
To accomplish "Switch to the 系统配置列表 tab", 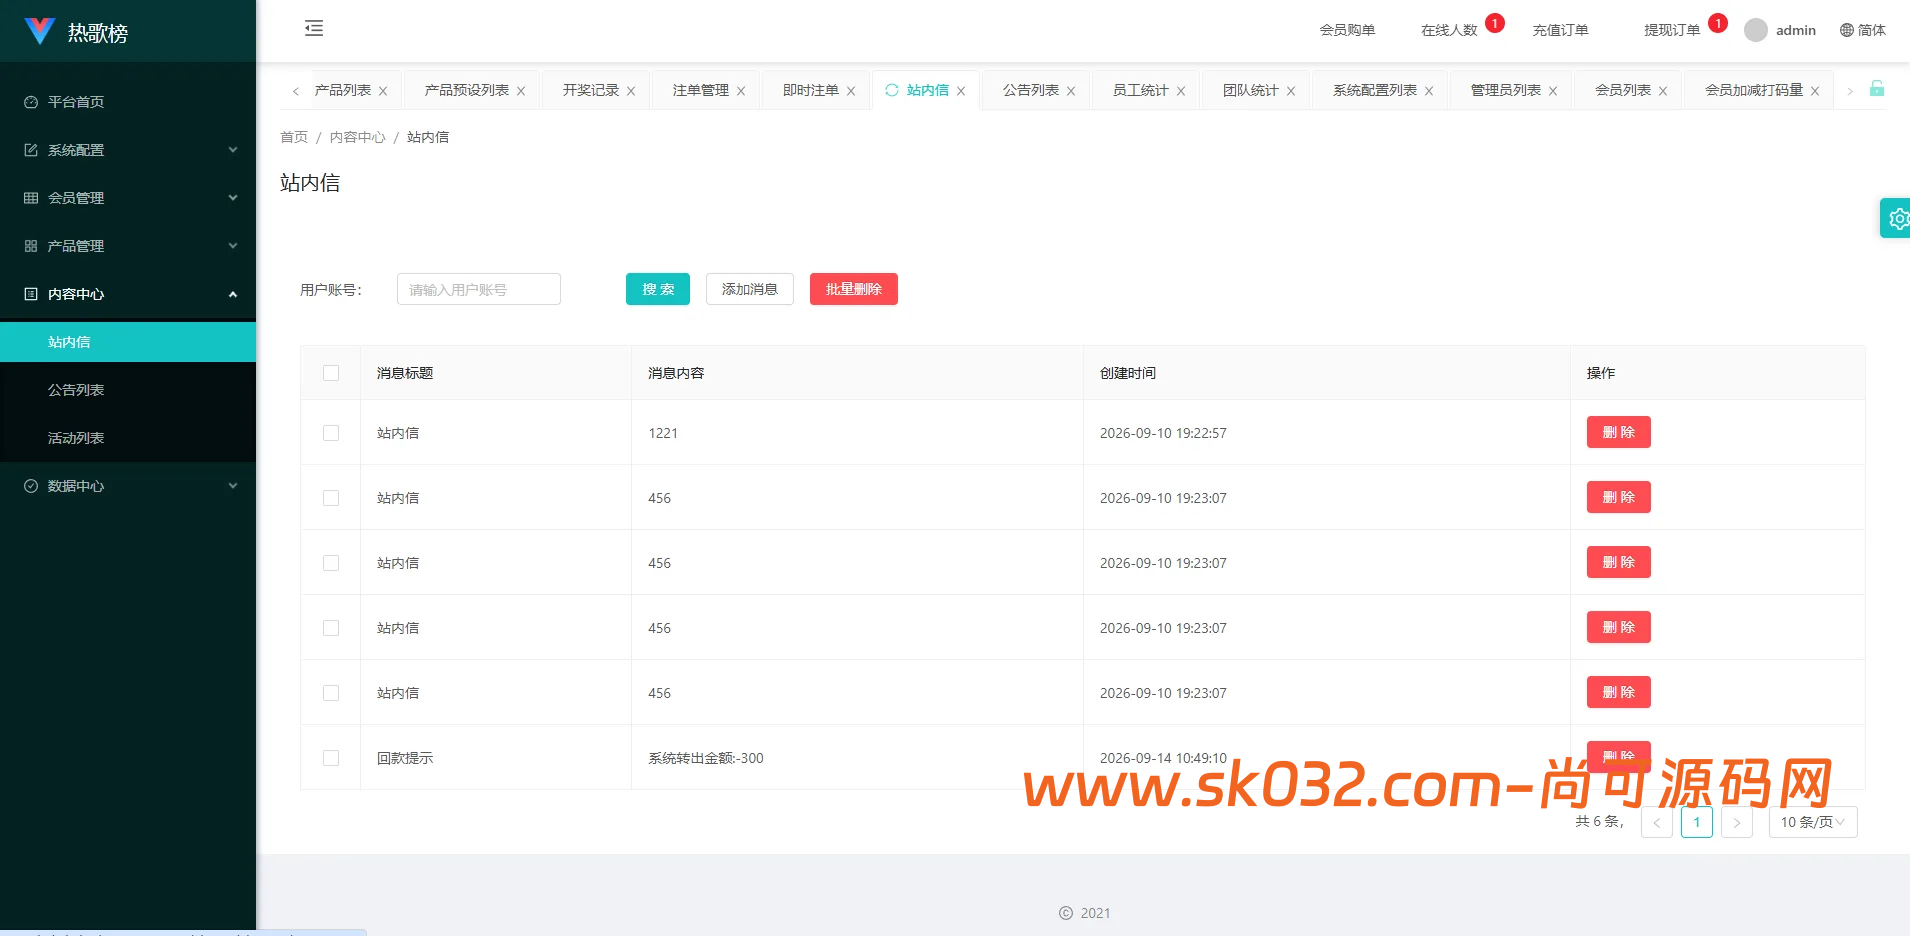I will click(1374, 90).
